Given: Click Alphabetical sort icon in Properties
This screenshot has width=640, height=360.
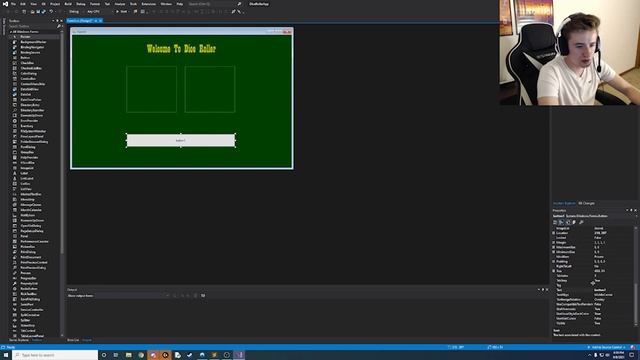Looking at the screenshot, I should 561,222.
